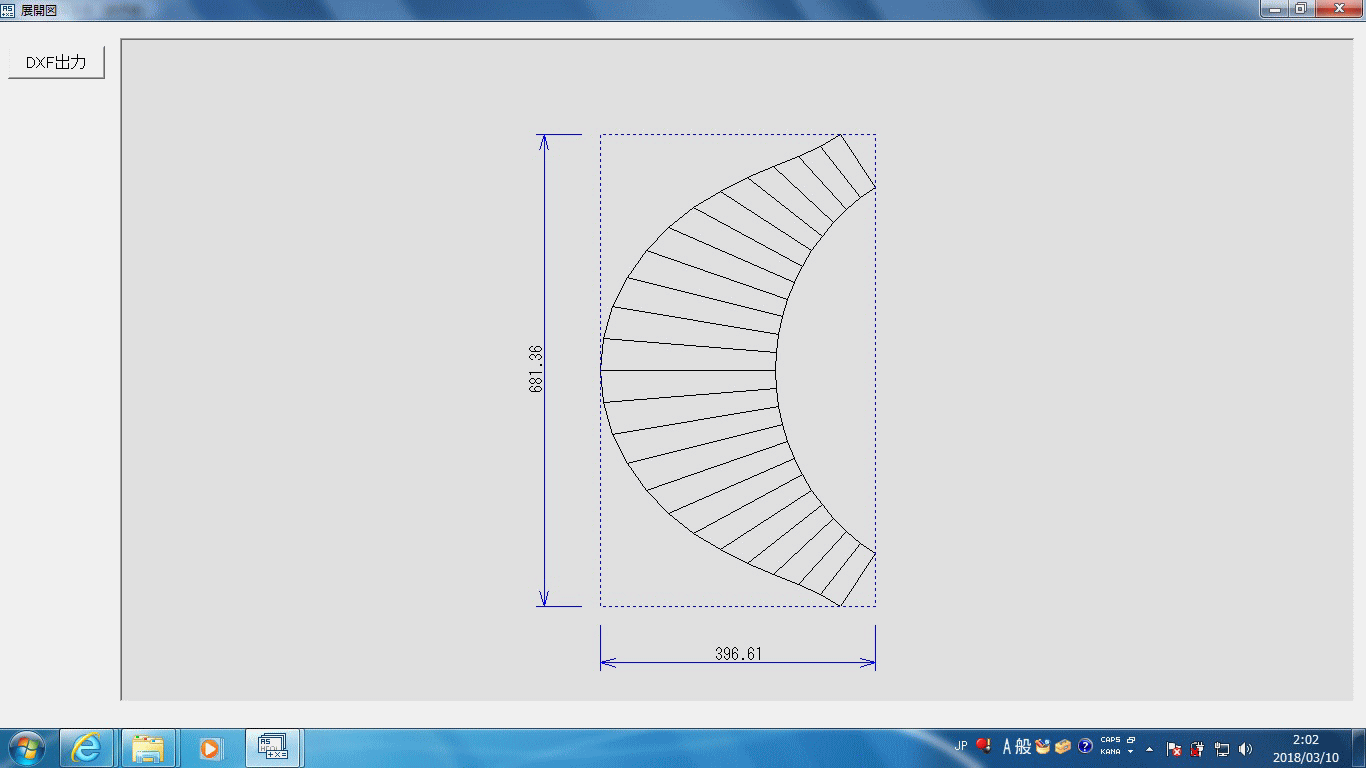
Task: Click the power plug tray icon
Action: [x=1198, y=748]
